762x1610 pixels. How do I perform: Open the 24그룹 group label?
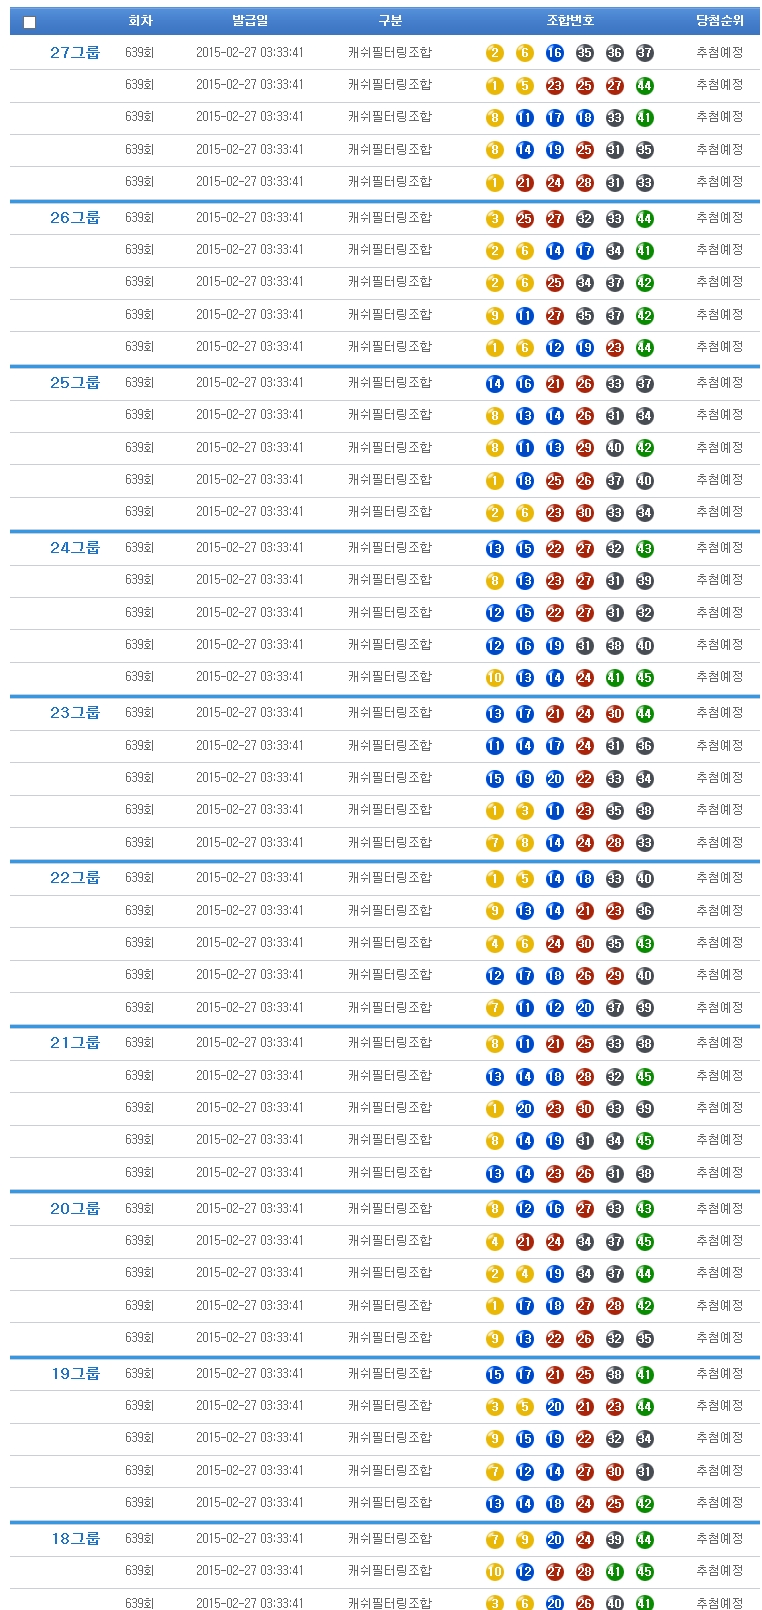click(75, 548)
